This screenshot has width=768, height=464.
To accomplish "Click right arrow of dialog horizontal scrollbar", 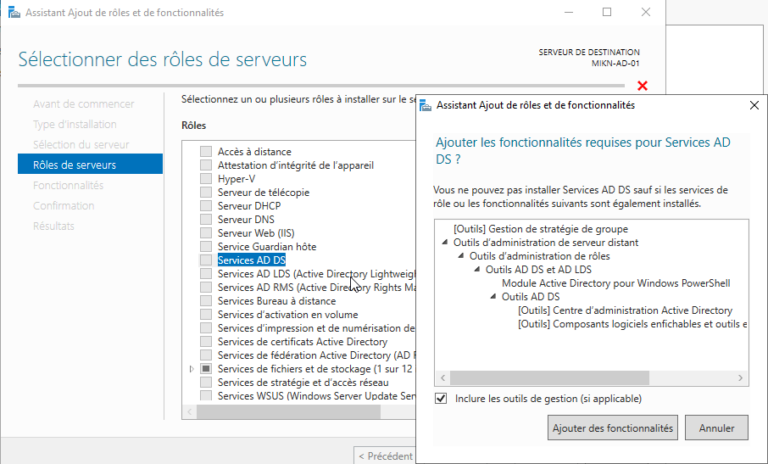I will 741,378.
